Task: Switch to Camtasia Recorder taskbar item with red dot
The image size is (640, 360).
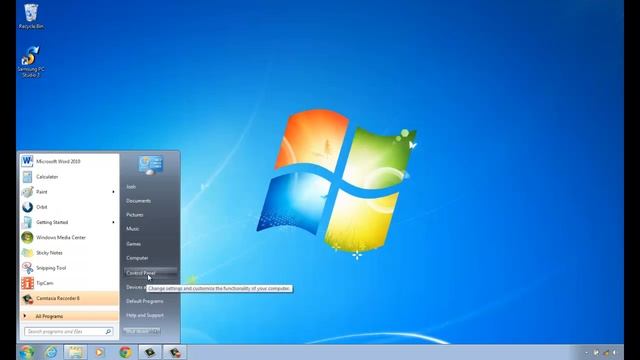Action: click(175, 352)
